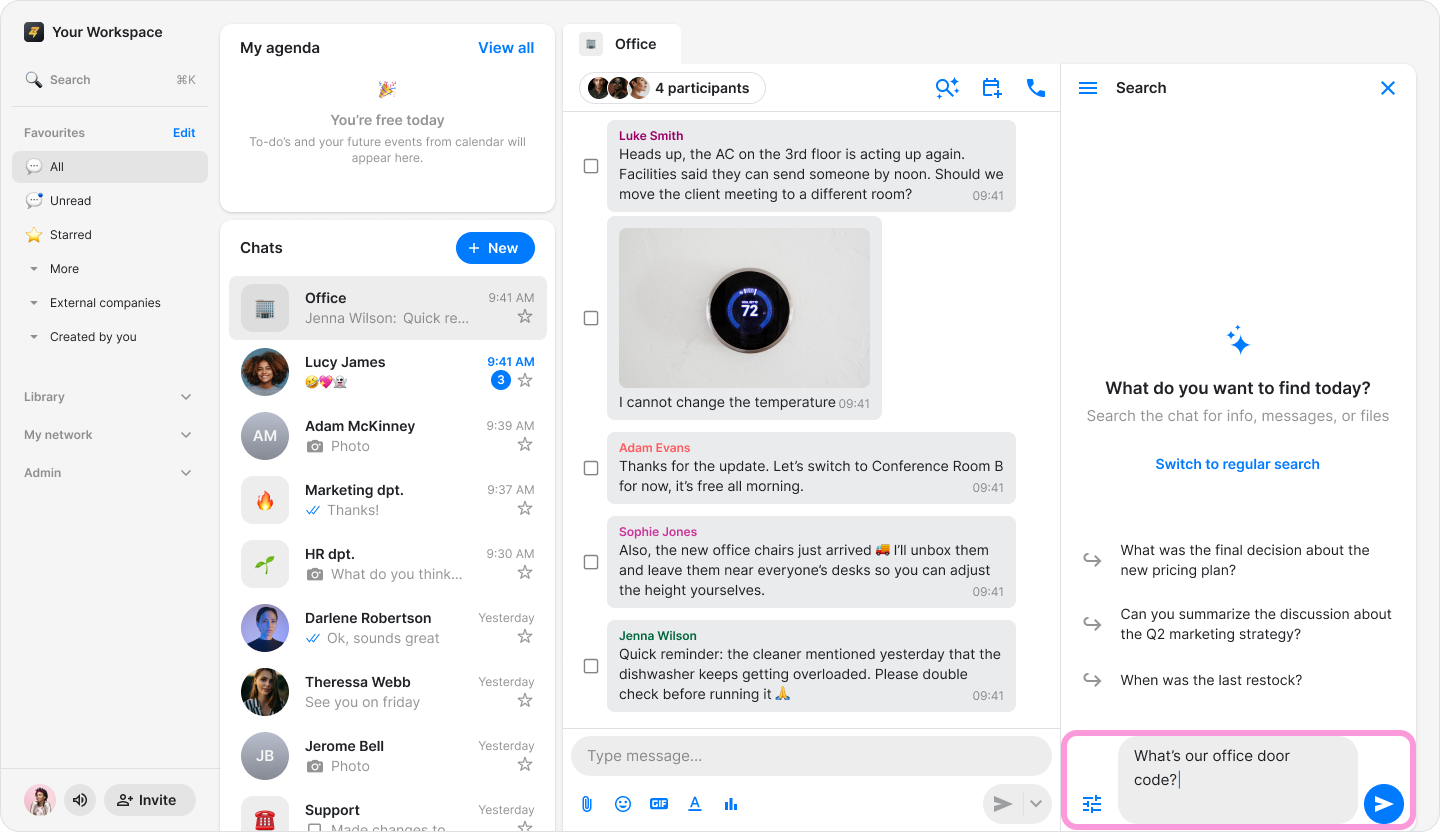Tick the checkbox beside Adam Evans' message

(x=591, y=468)
